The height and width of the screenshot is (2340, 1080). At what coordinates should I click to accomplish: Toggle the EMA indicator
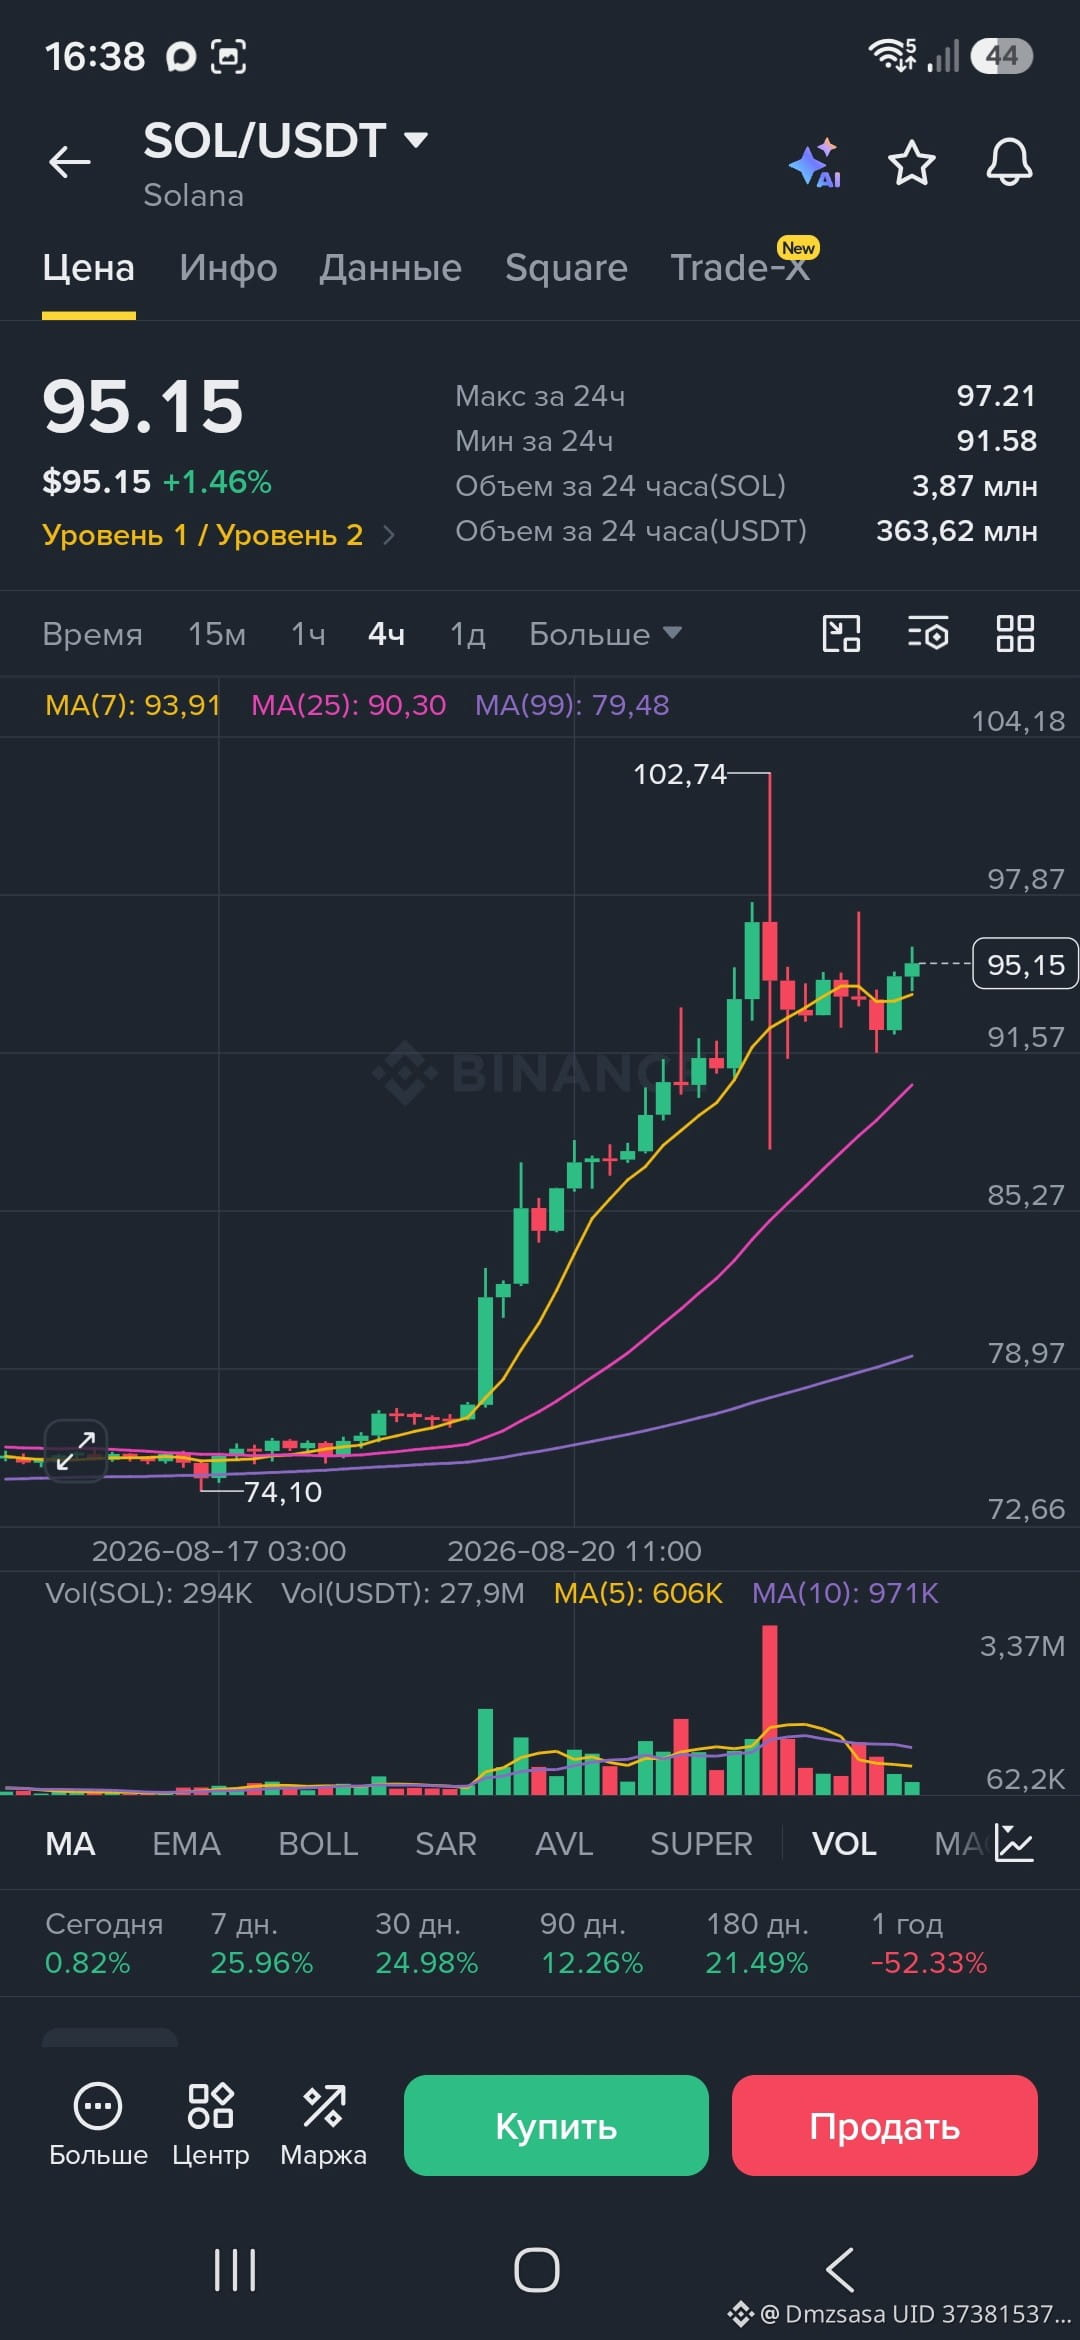pyautogui.click(x=186, y=1843)
